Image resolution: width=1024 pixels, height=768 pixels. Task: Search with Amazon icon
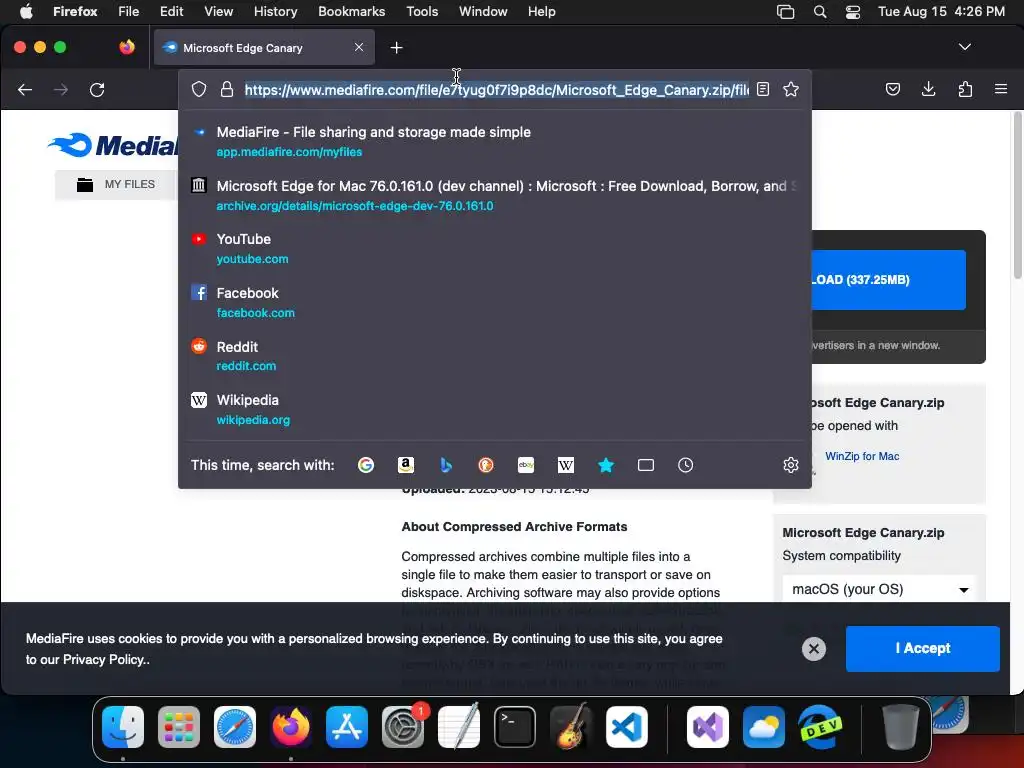point(406,465)
